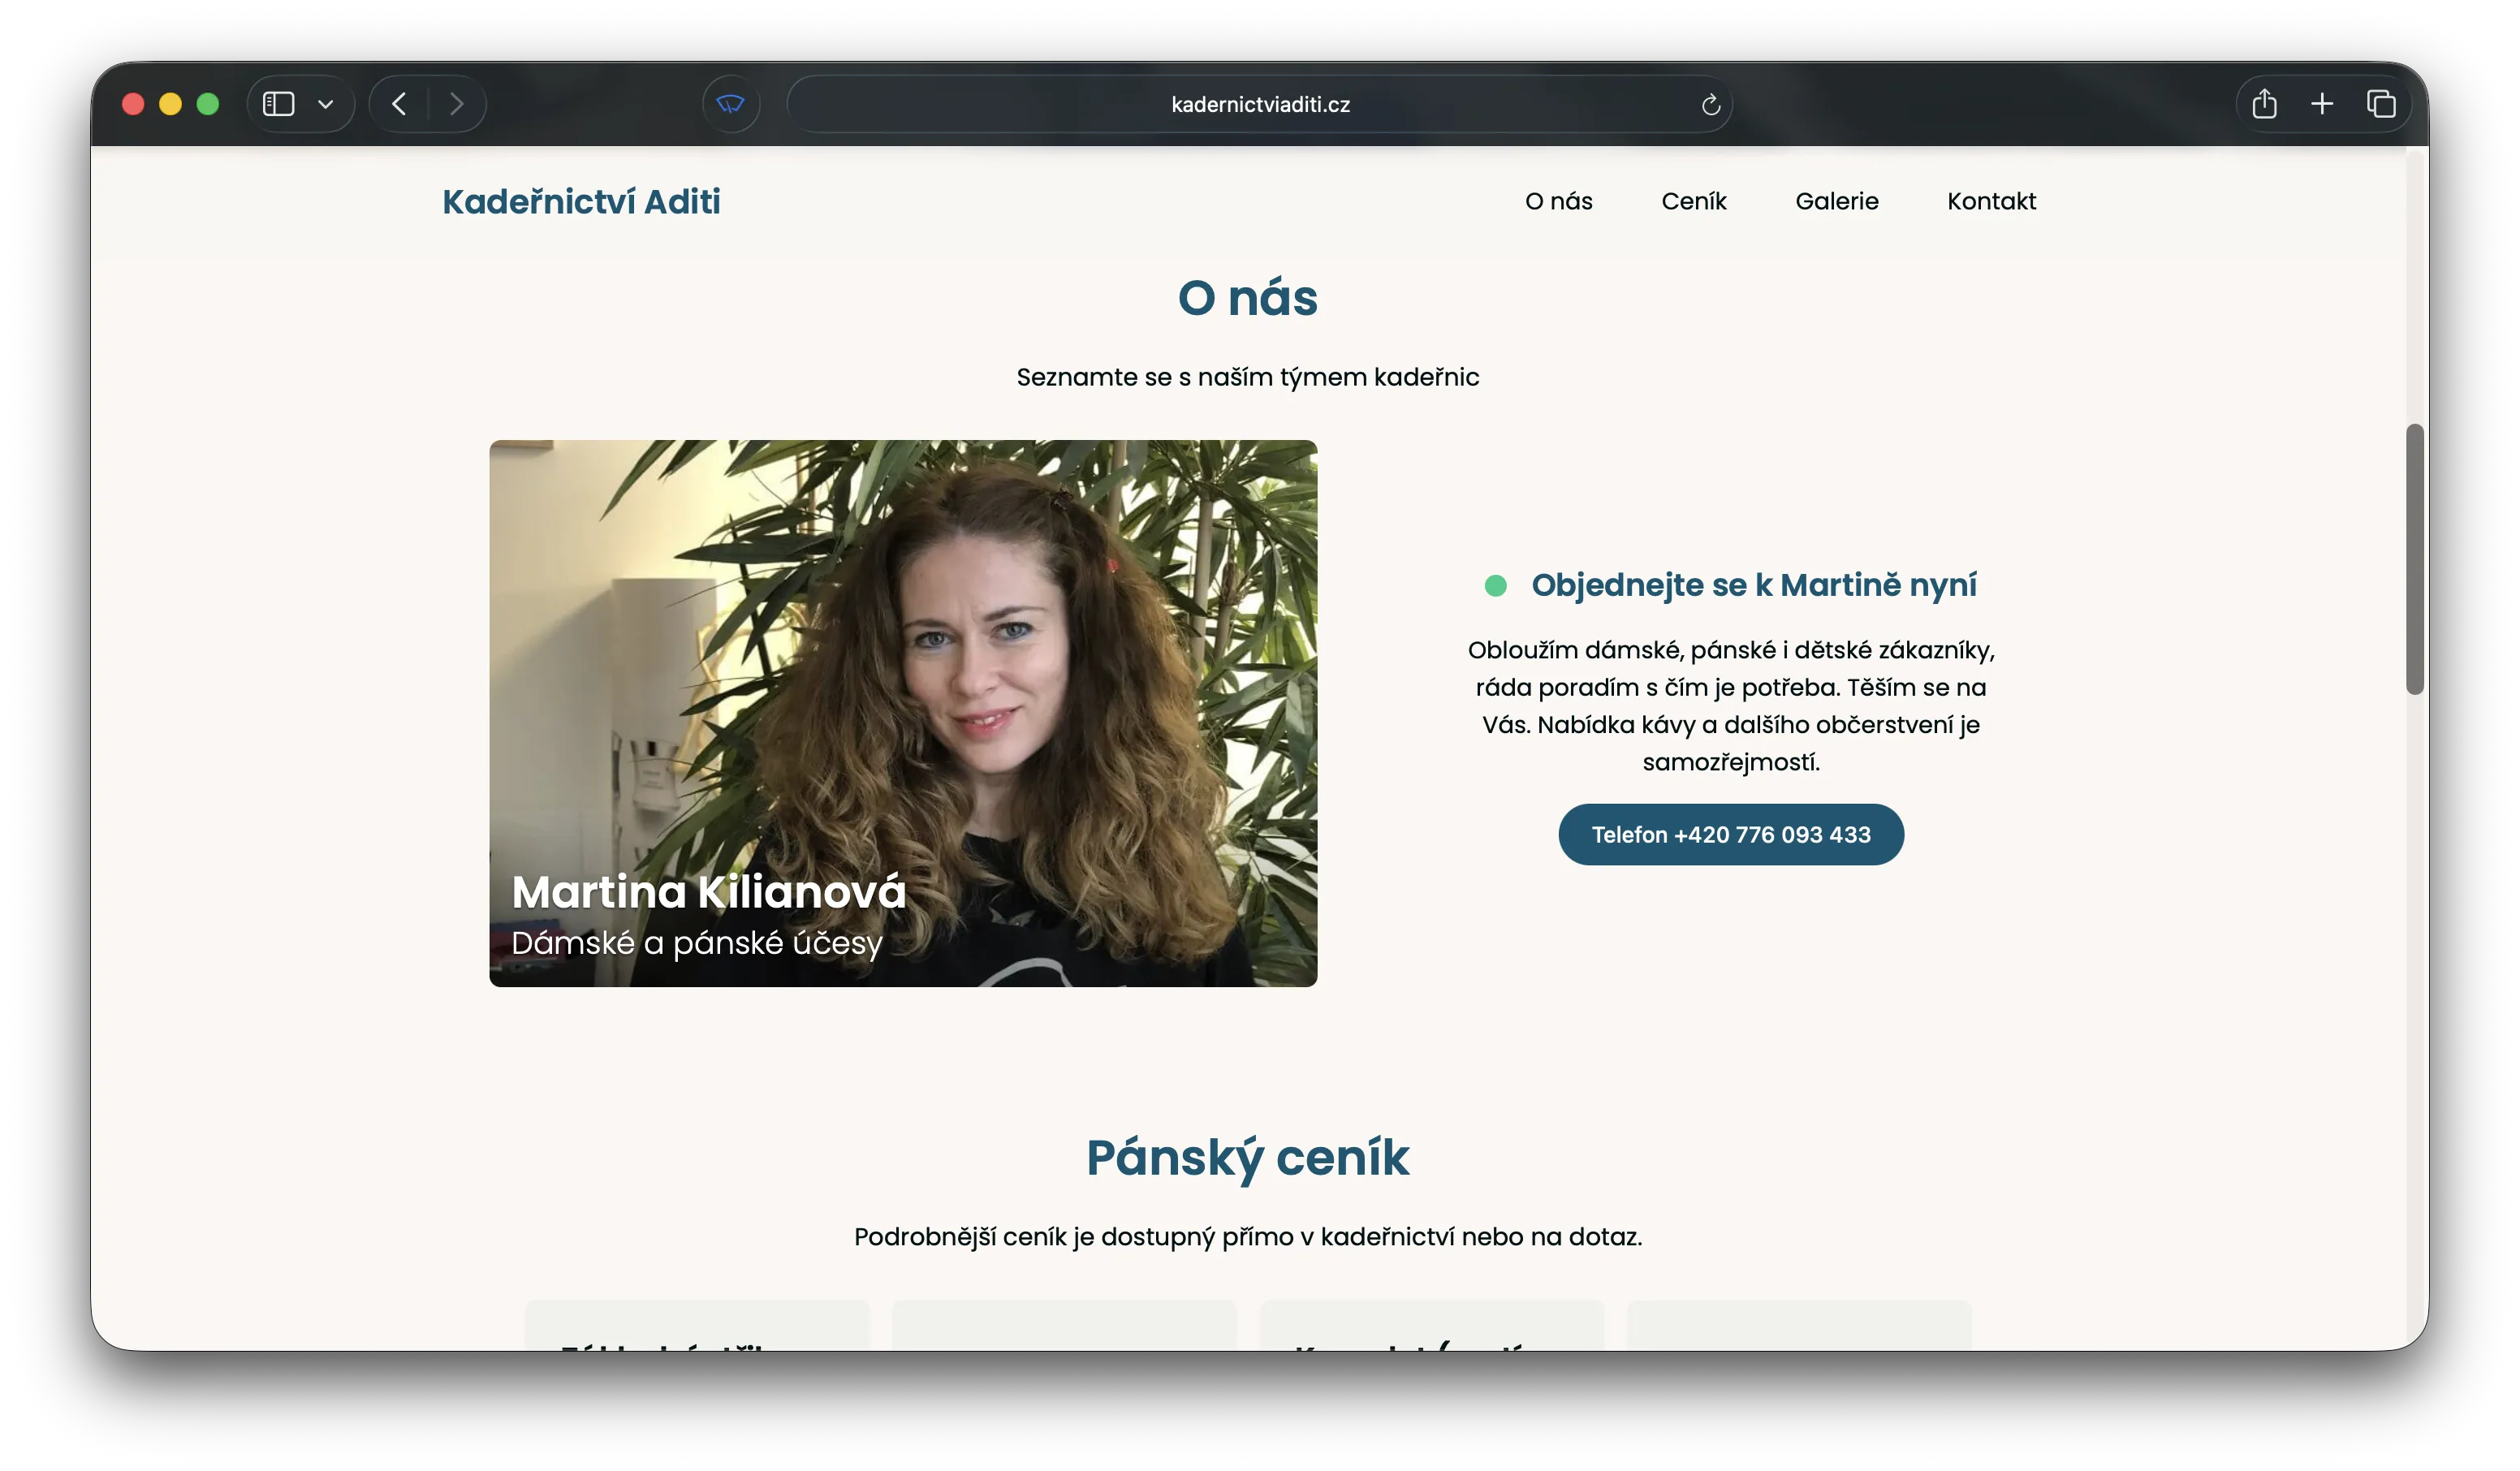Go forward with the forward arrow
The height and width of the screenshot is (1471, 2520).
coord(457,104)
